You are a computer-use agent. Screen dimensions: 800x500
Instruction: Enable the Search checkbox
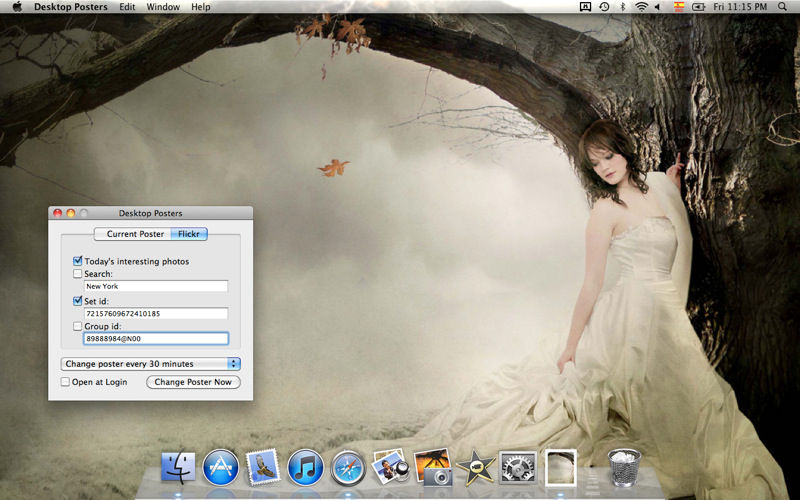tap(78, 274)
